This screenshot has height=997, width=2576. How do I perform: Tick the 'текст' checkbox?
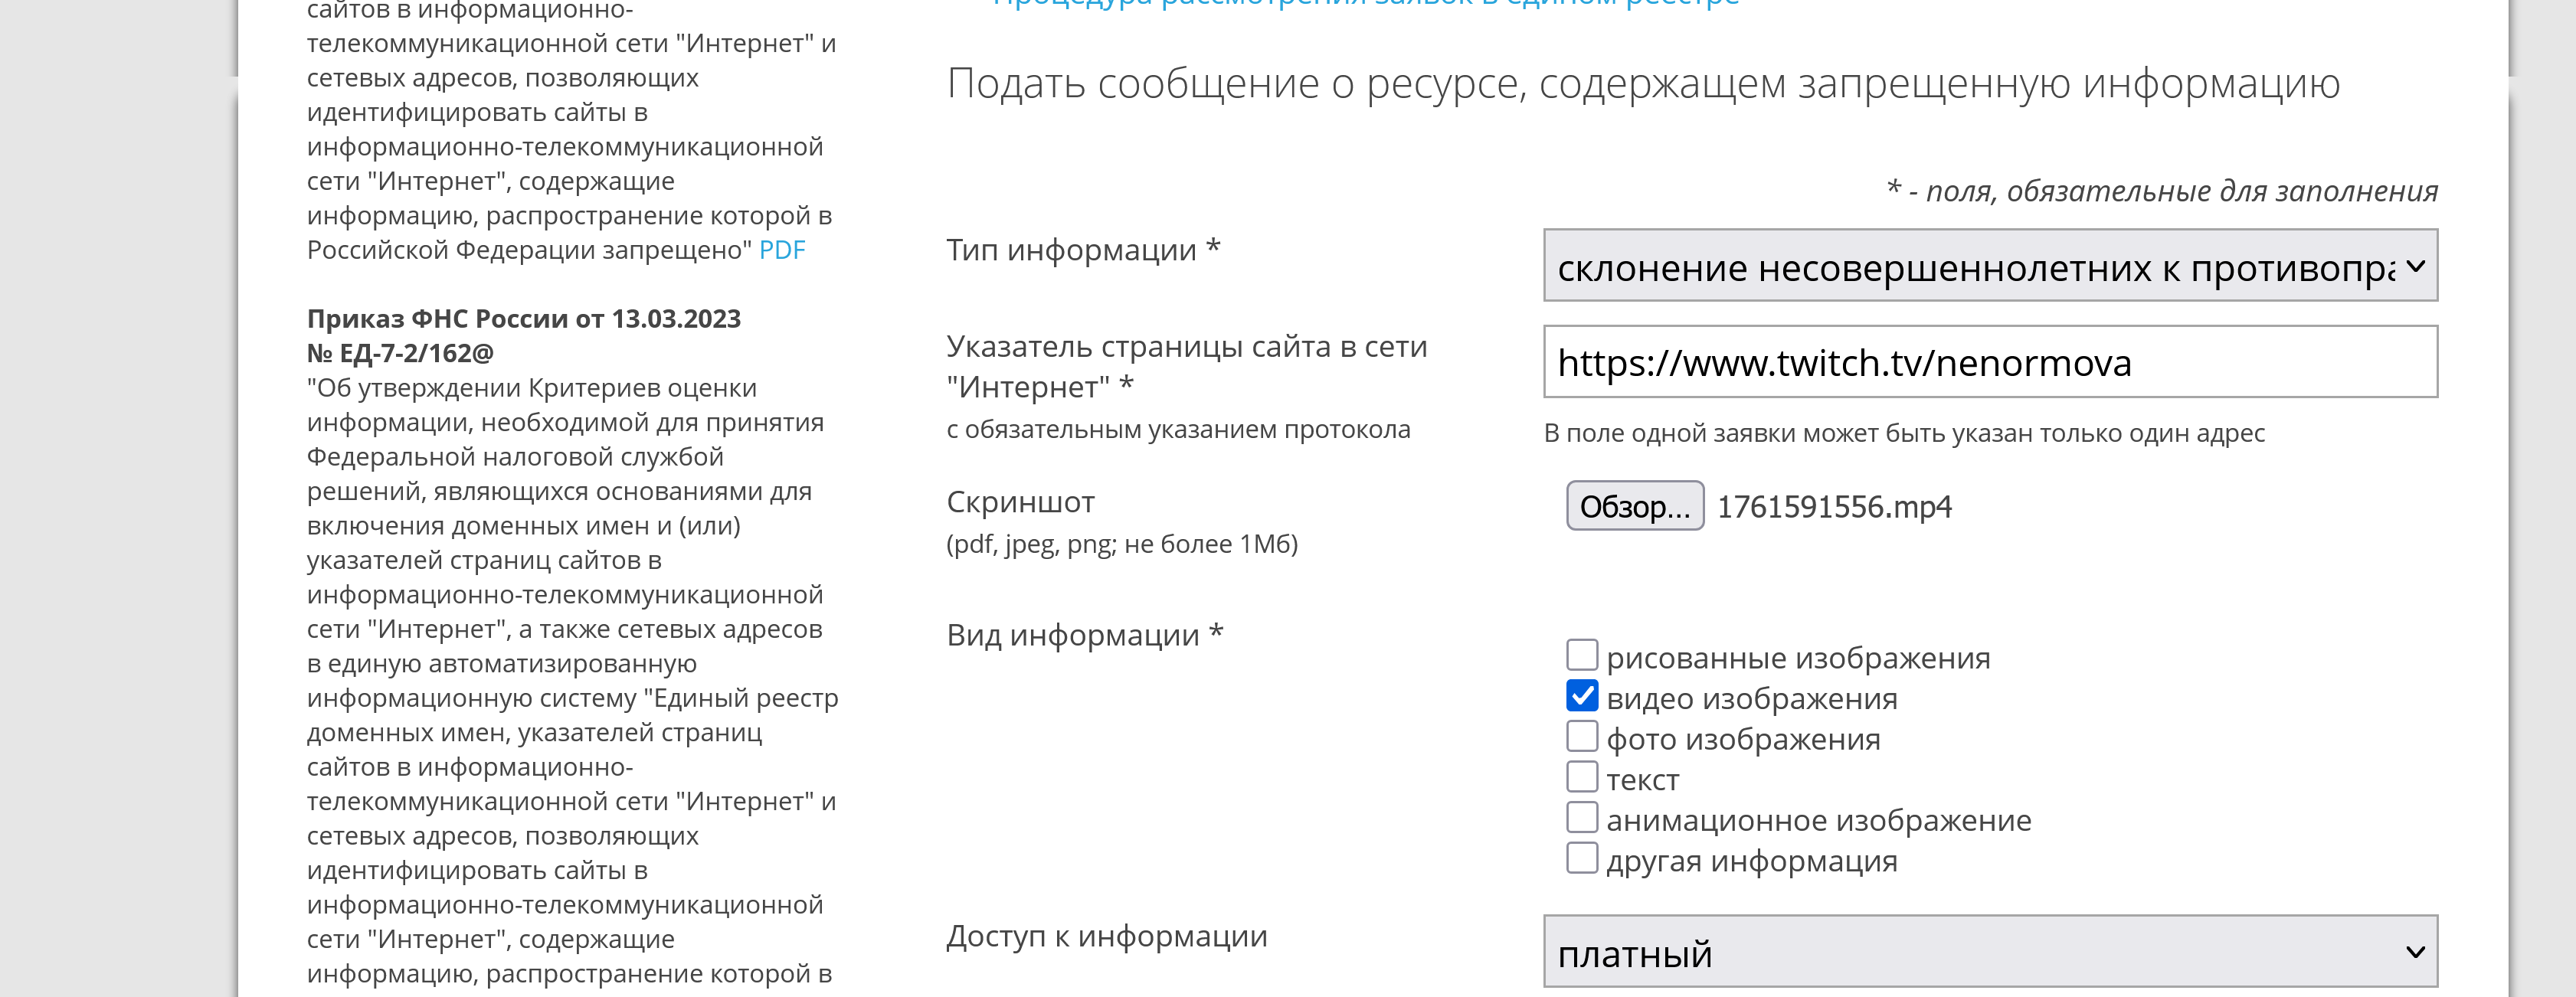coord(1581,777)
